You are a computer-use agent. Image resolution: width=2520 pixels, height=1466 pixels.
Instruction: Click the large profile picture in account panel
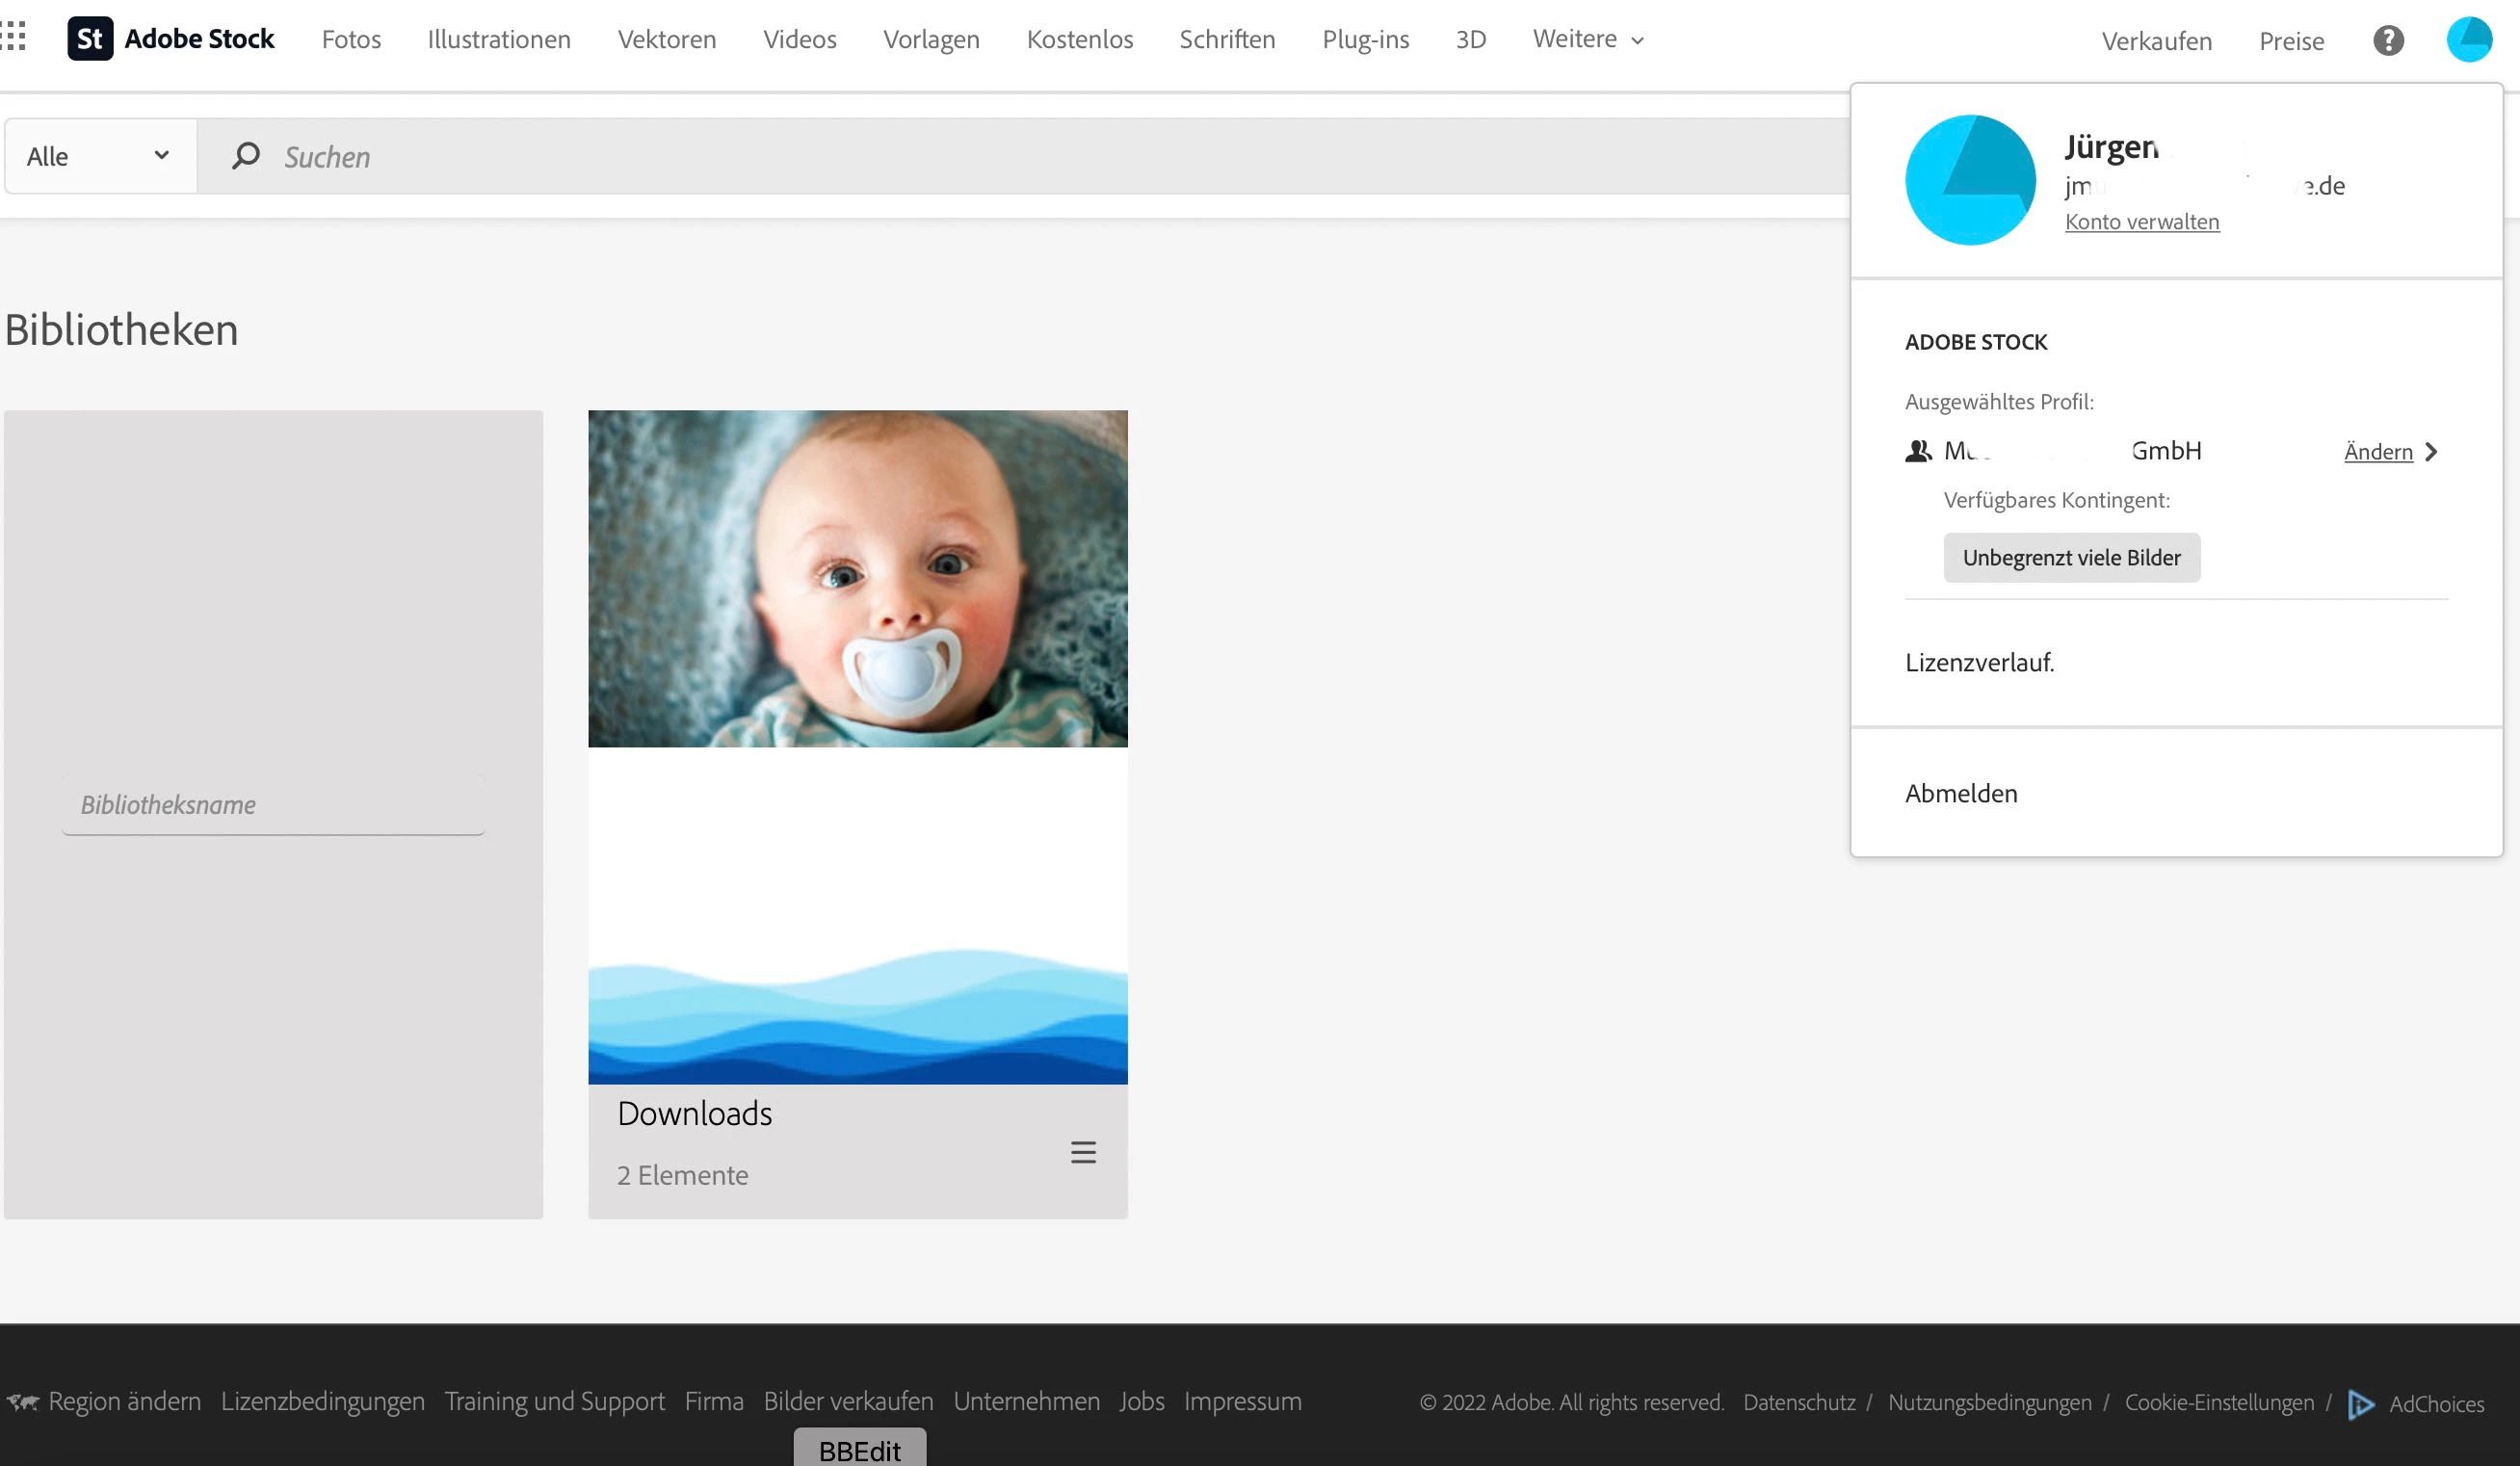(1970, 180)
